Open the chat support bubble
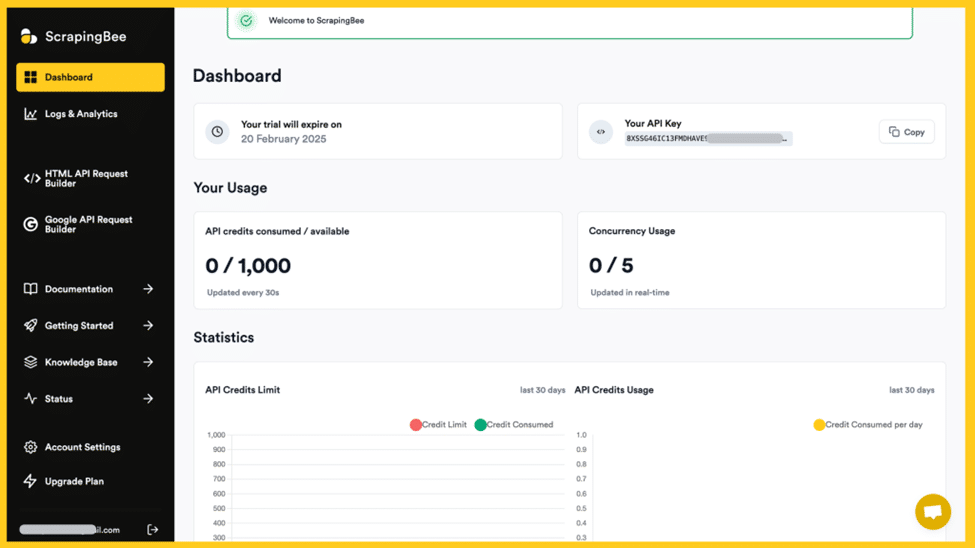Viewport: 975px width, 548px height. pos(933,511)
